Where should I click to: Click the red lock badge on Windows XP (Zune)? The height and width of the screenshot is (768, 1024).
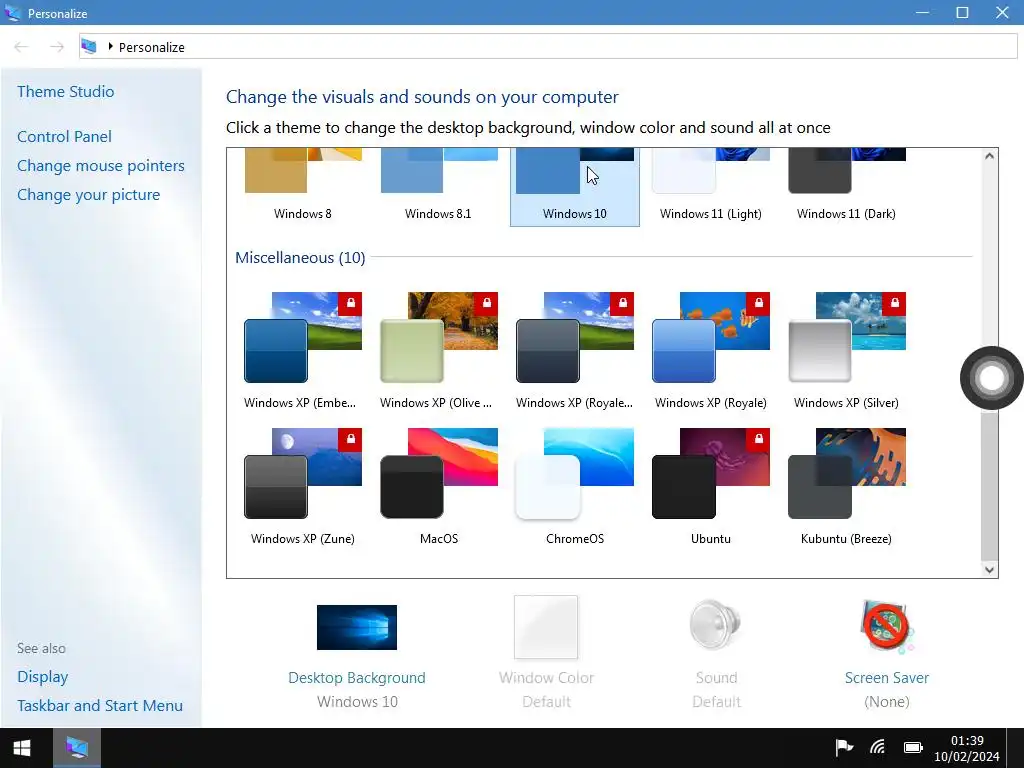click(350, 440)
